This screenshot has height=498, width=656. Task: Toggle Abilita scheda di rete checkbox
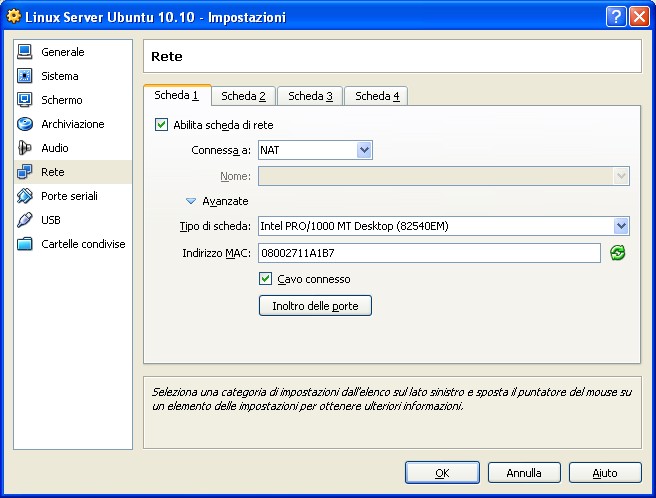tap(162, 125)
